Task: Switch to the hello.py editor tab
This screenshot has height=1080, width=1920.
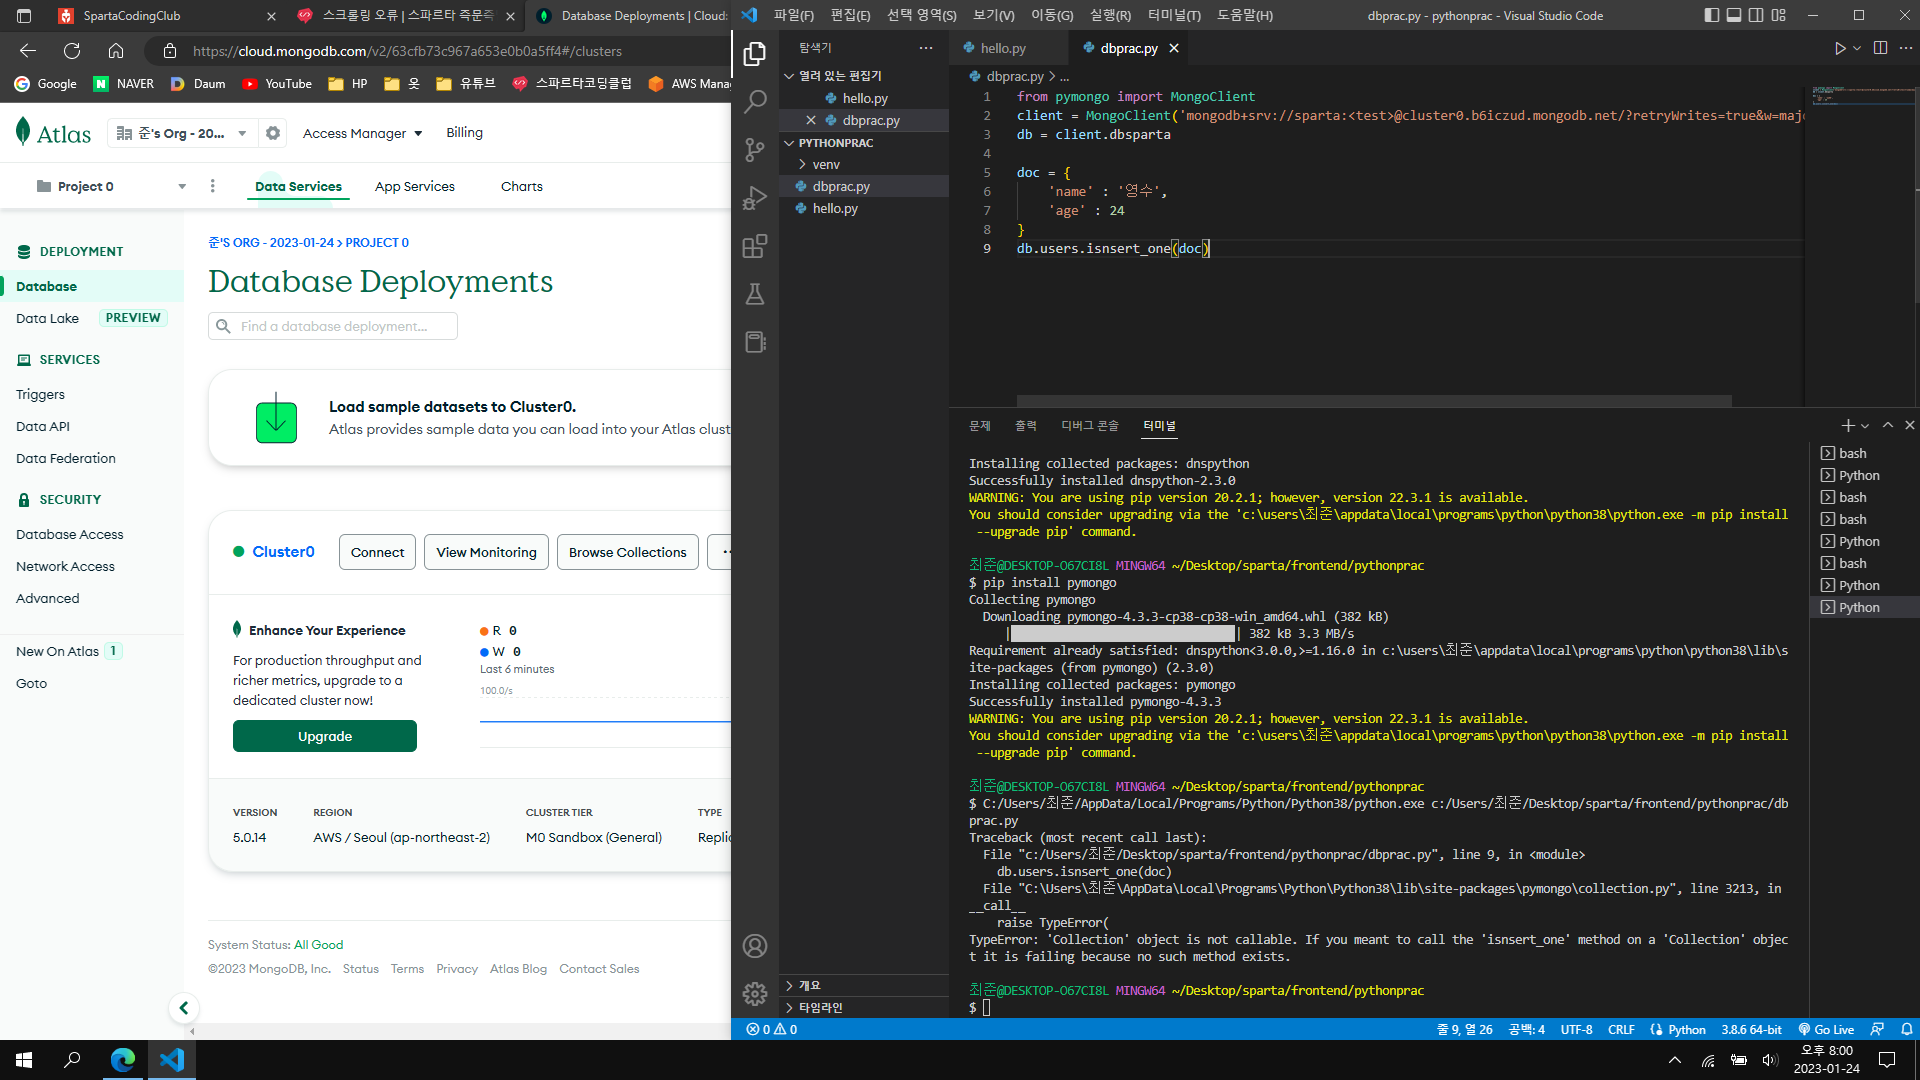Action: (1003, 48)
